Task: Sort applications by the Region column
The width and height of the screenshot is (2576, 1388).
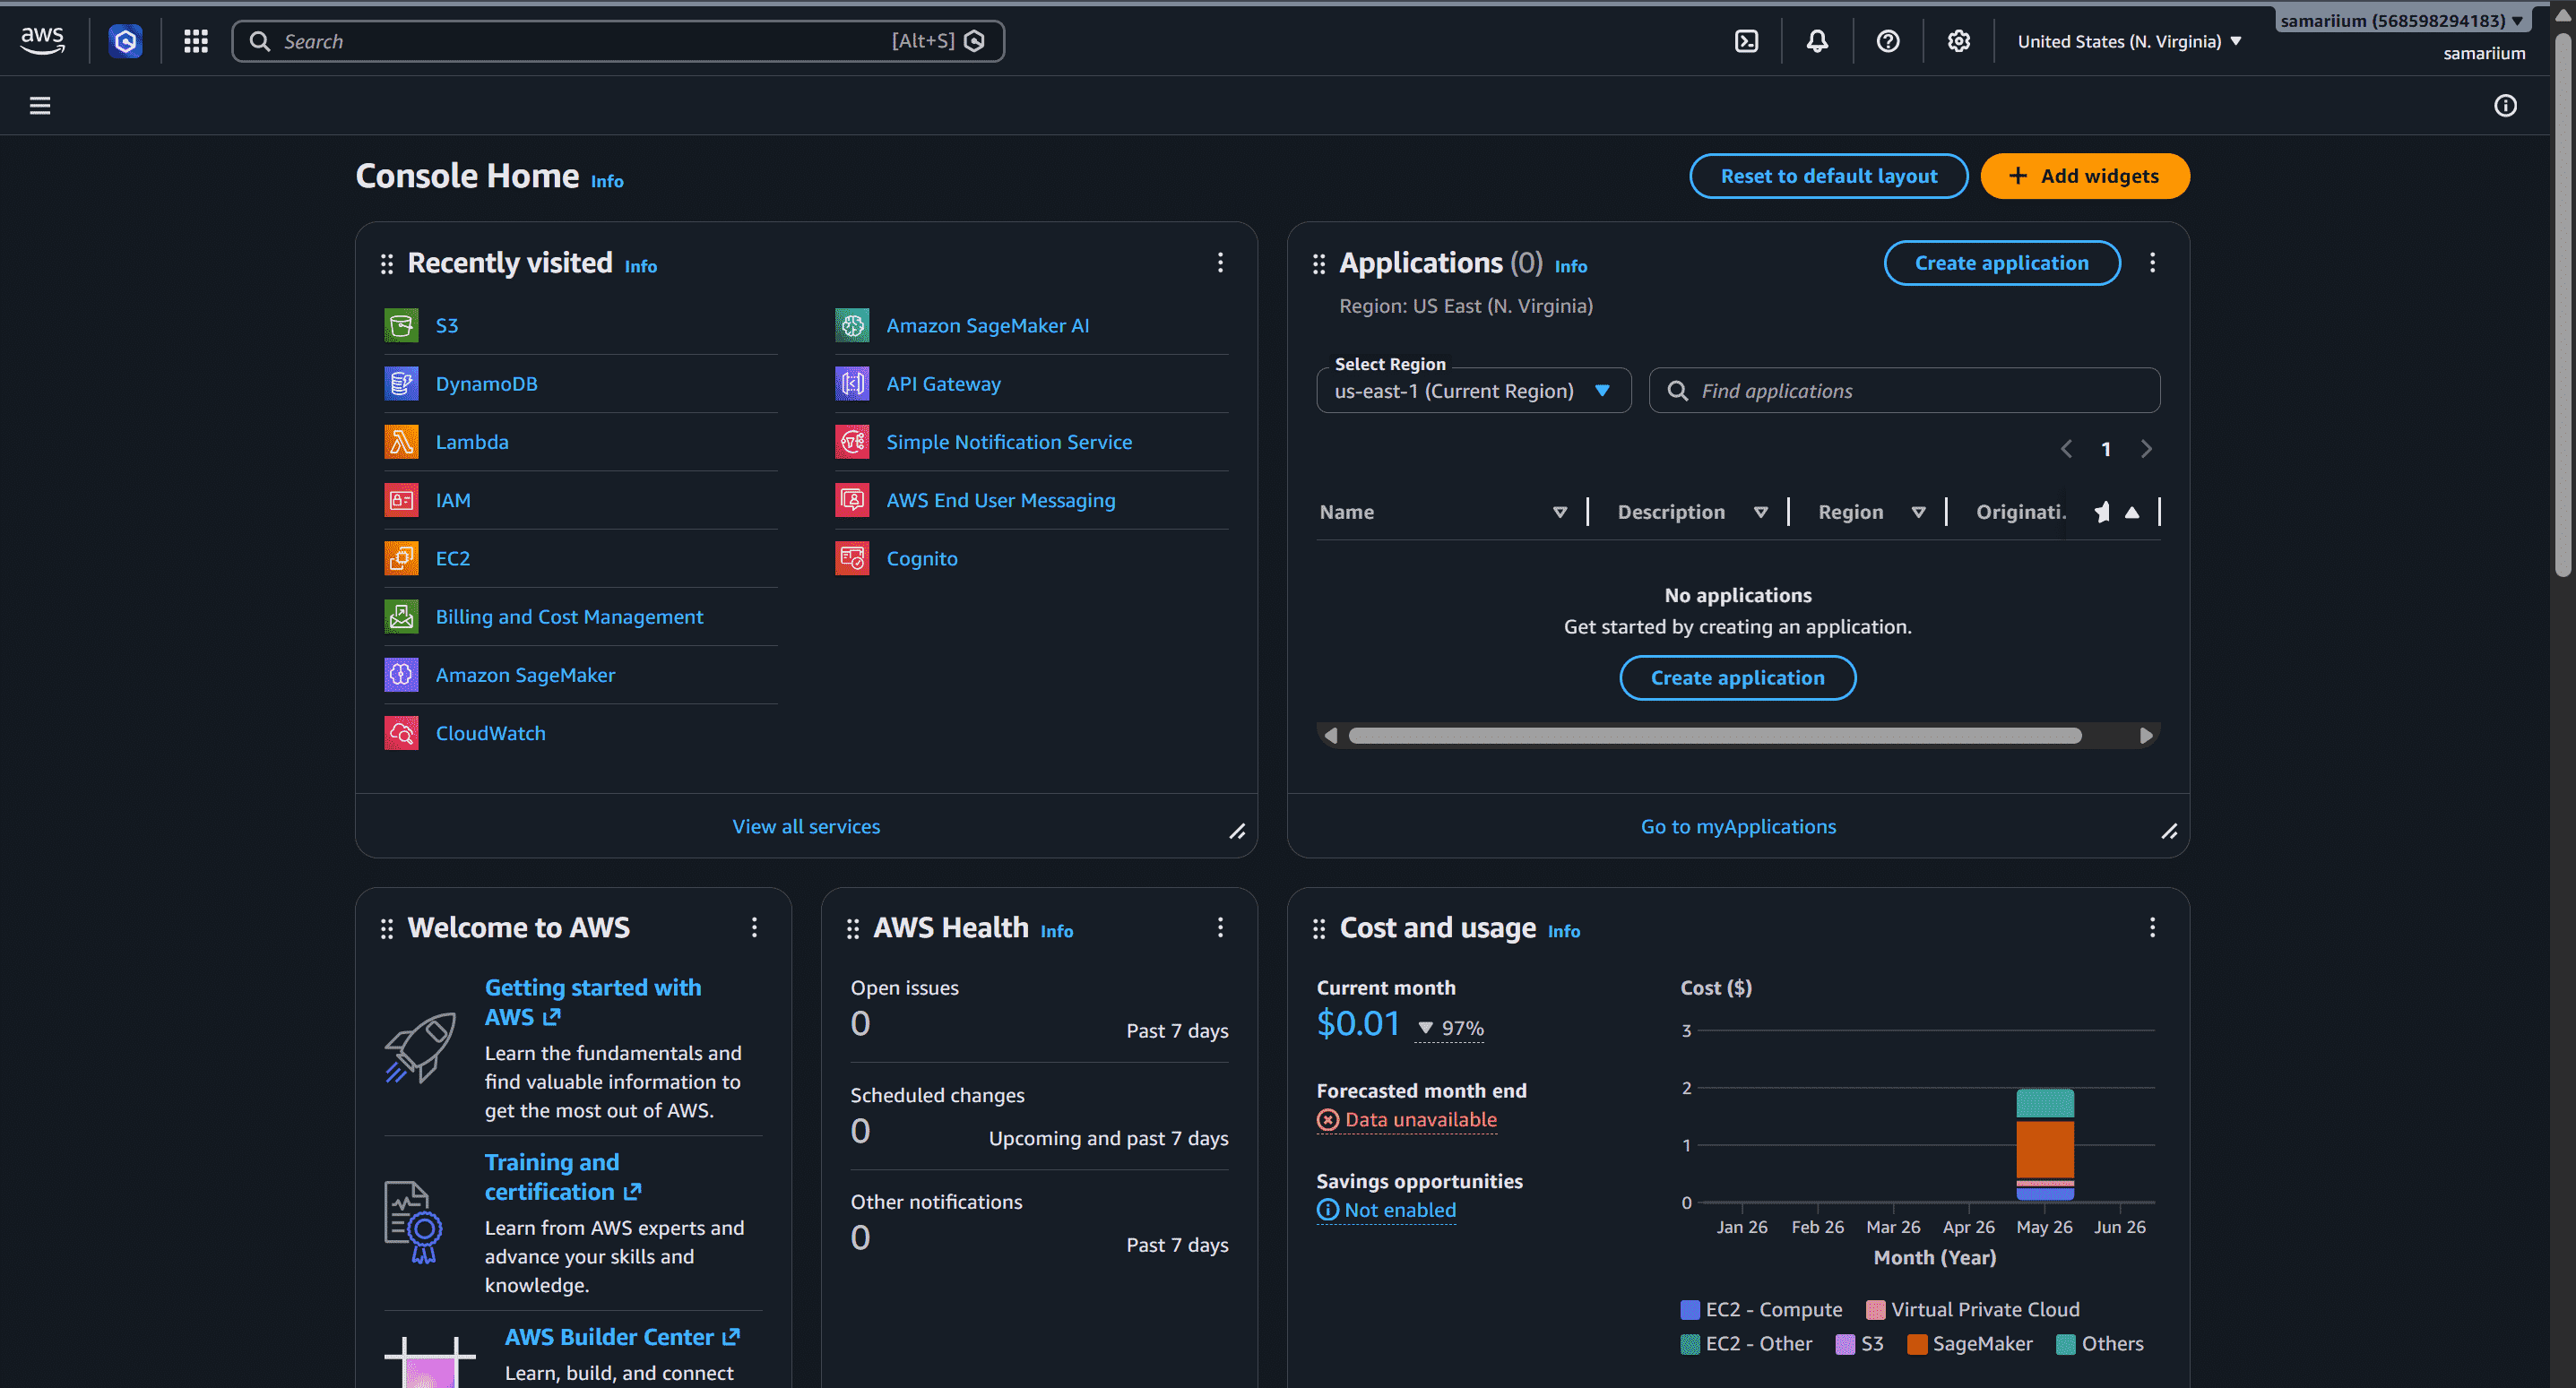Action: [1918, 512]
